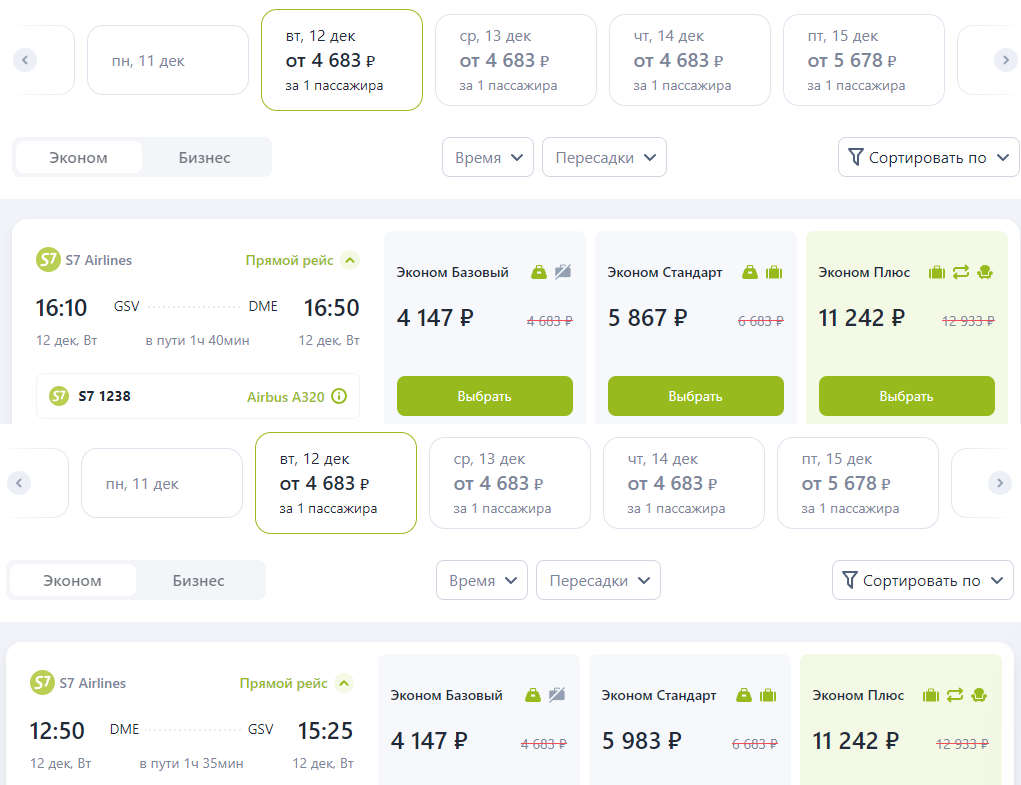Select ср, 13 дек in lower date carousel
The width and height of the screenshot is (1021, 785).
click(510, 483)
